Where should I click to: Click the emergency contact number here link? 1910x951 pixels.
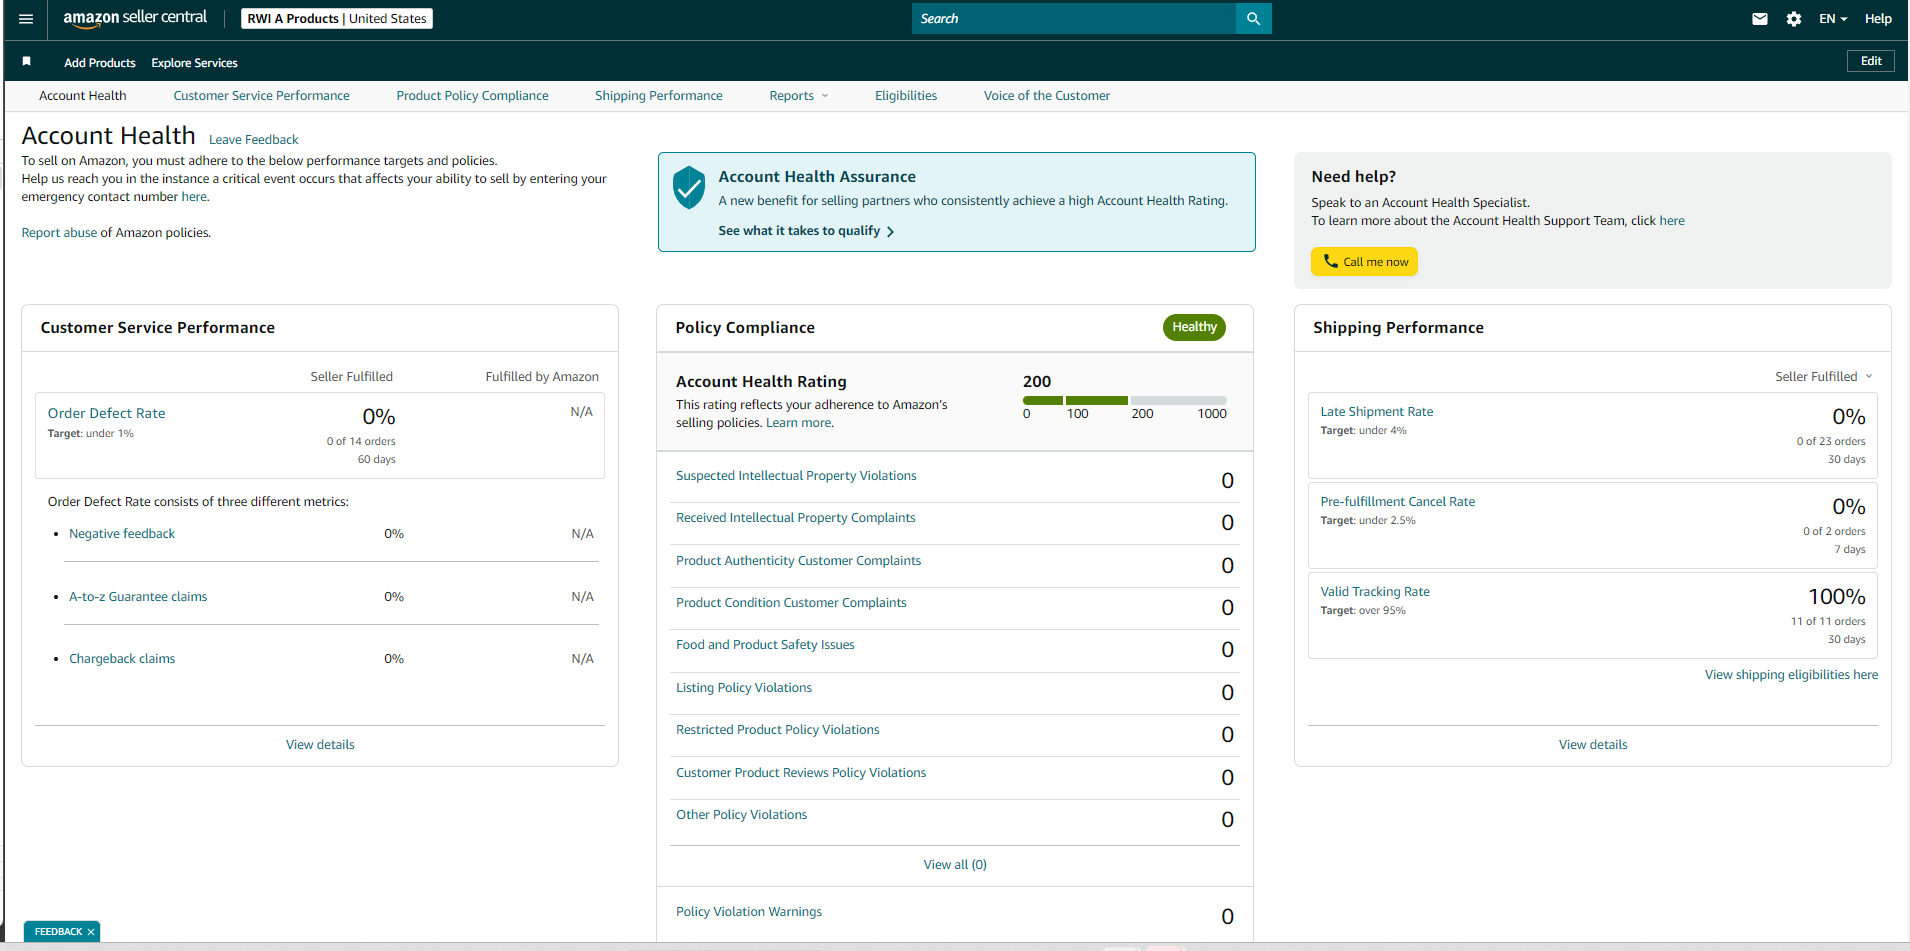point(194,197)
